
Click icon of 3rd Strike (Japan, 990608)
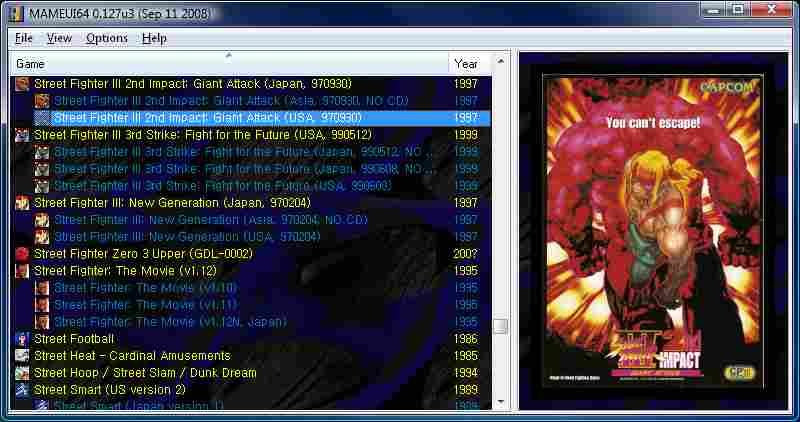(x=42, y=169)
